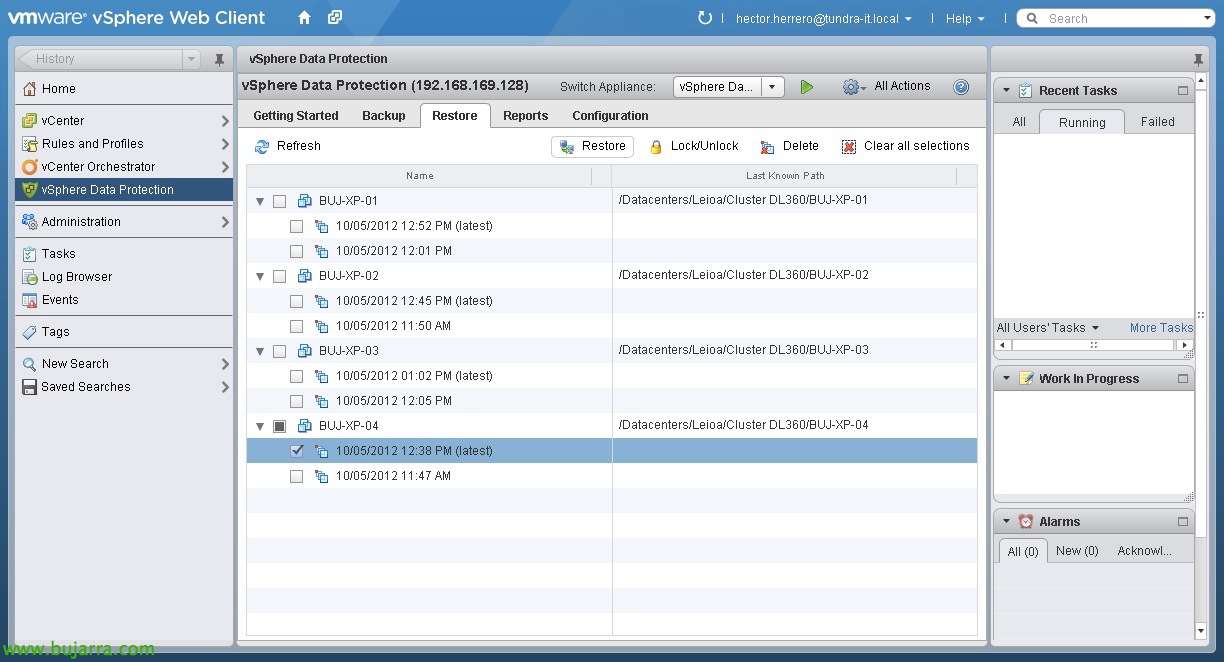Check the 10/05/2012 12:52 PM backup checkbox
This screenshot has height=662, width=1224.
(x=297, y=226)
